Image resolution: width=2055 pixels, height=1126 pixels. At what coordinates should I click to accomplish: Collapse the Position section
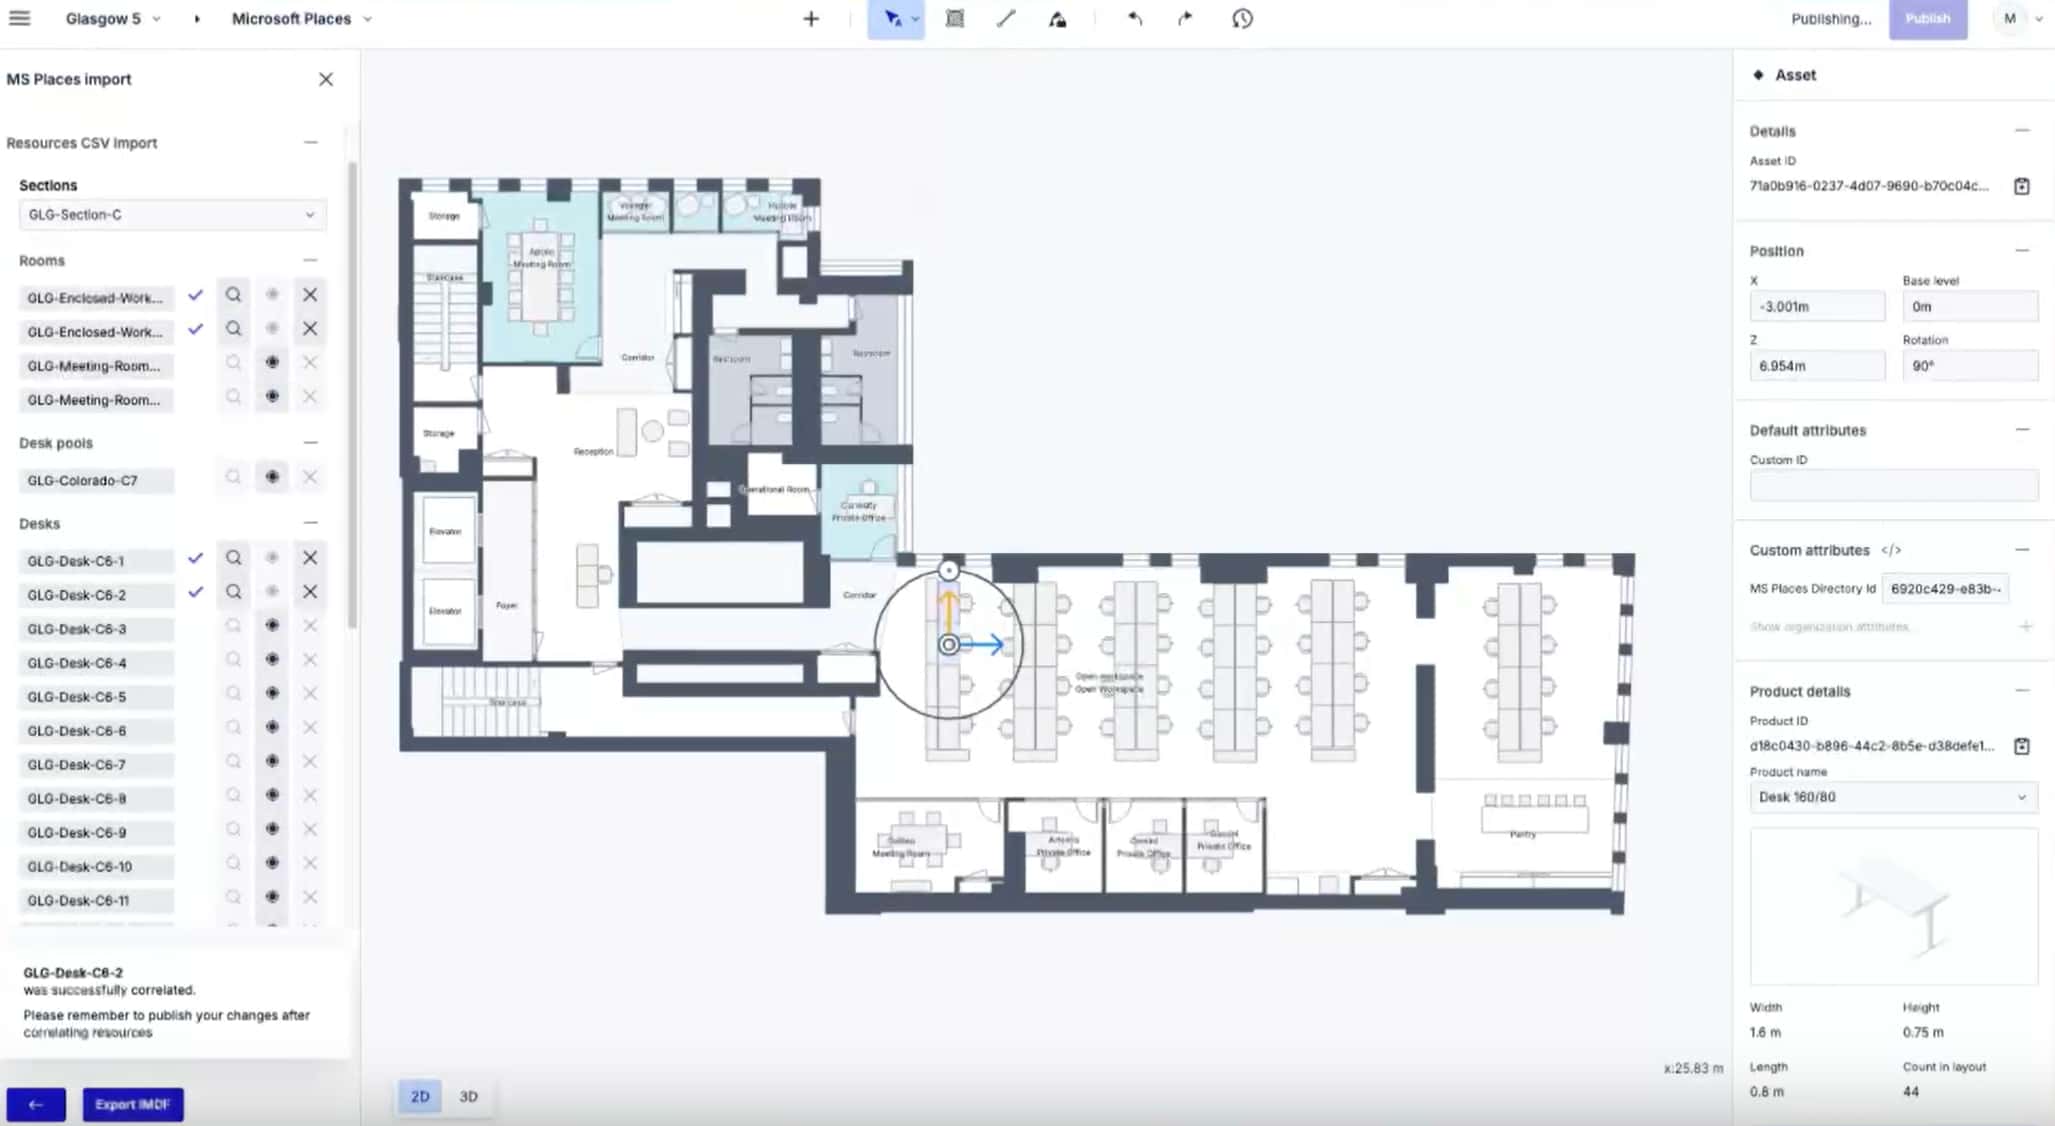coord(2022,250)
